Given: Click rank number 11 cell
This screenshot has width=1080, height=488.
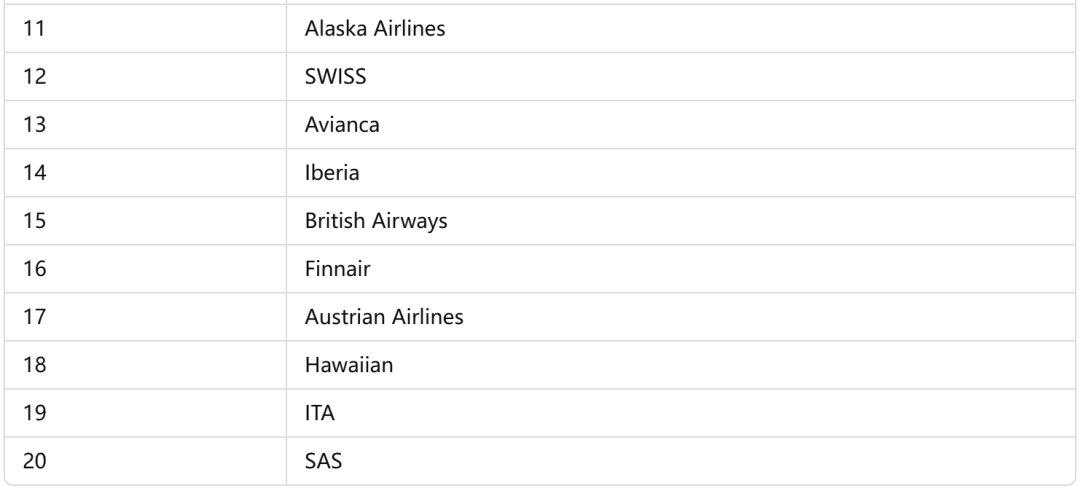Looking at the screenshot, I should (x=145, y=28).
